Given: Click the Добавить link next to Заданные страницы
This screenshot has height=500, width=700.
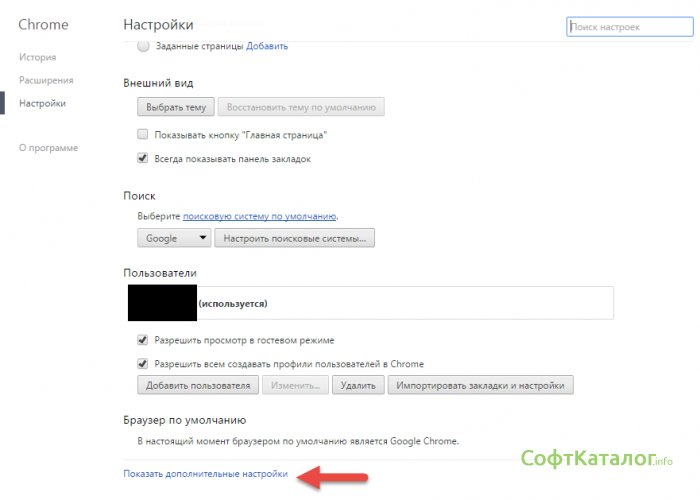Looking at the screenshot, I should [x=267, y=46].
